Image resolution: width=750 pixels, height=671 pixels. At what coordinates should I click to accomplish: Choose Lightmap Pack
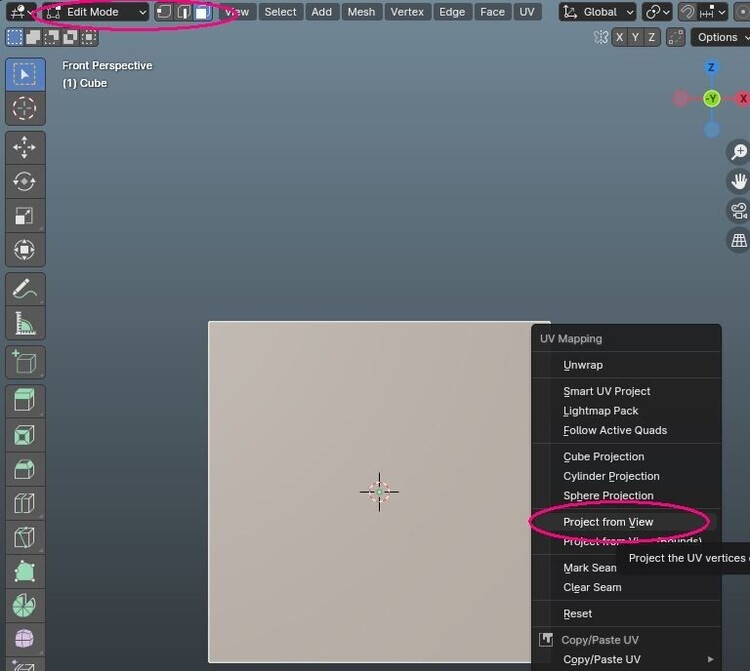tap(626, 411)
